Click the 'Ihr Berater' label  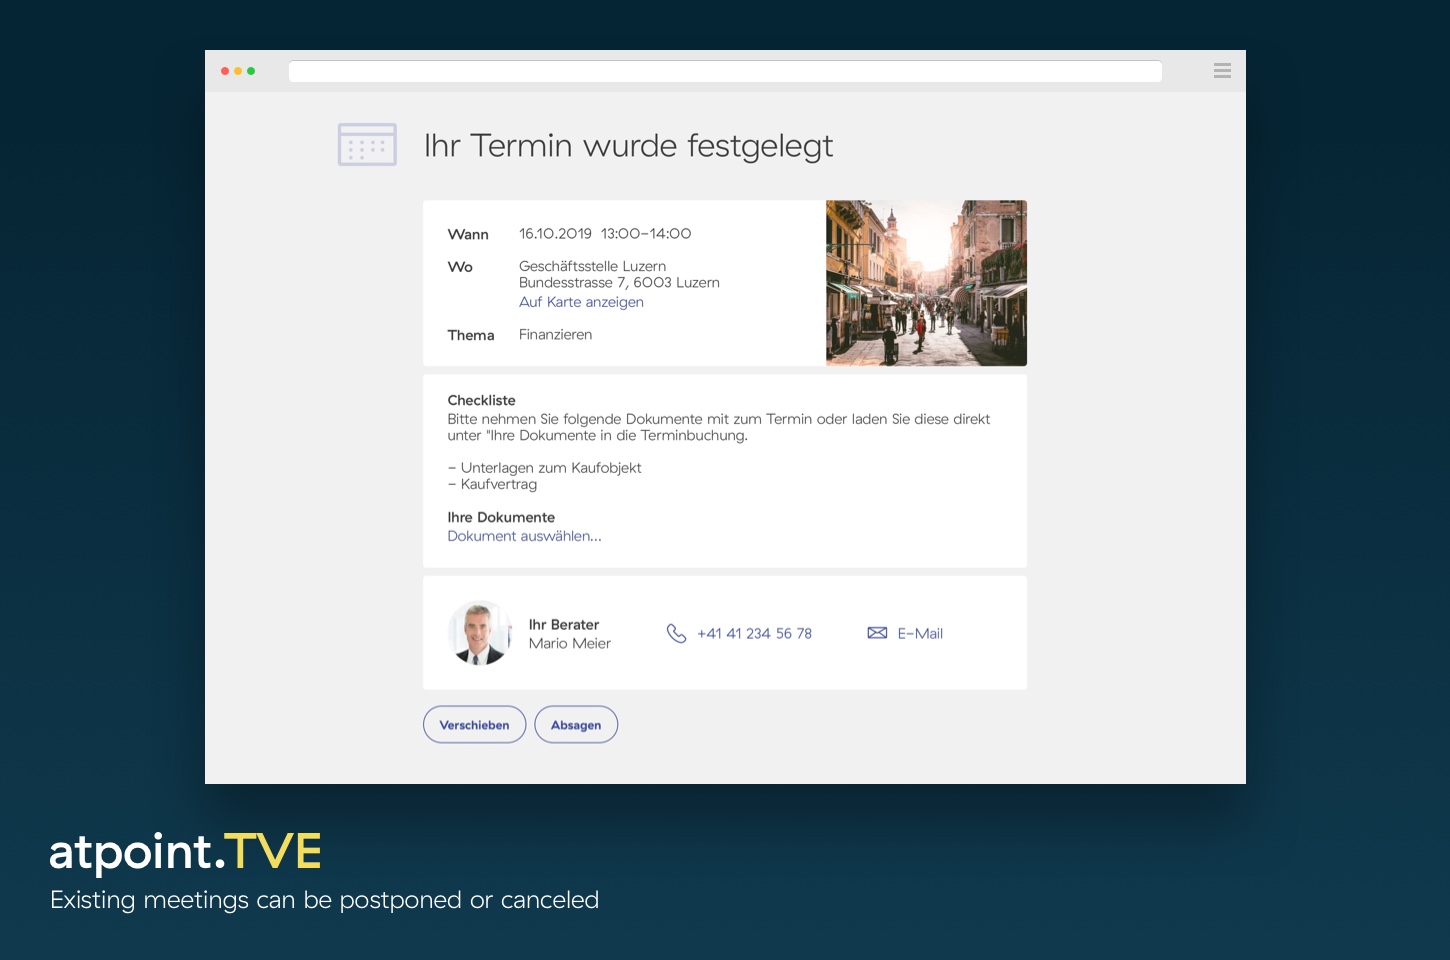[x=564, y=624]
